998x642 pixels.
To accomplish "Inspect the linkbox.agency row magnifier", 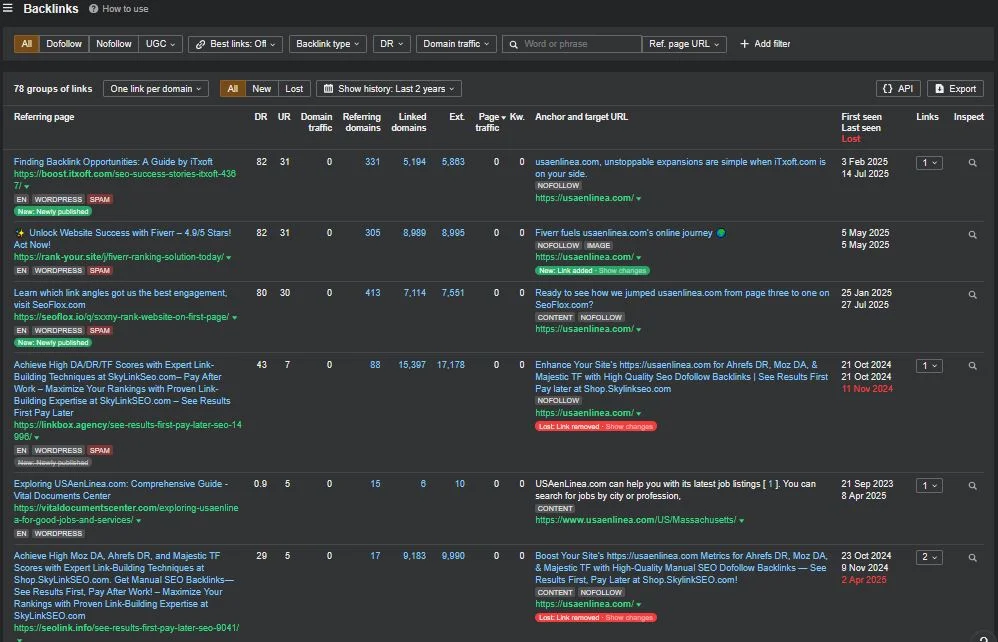I will pos(972,366).
